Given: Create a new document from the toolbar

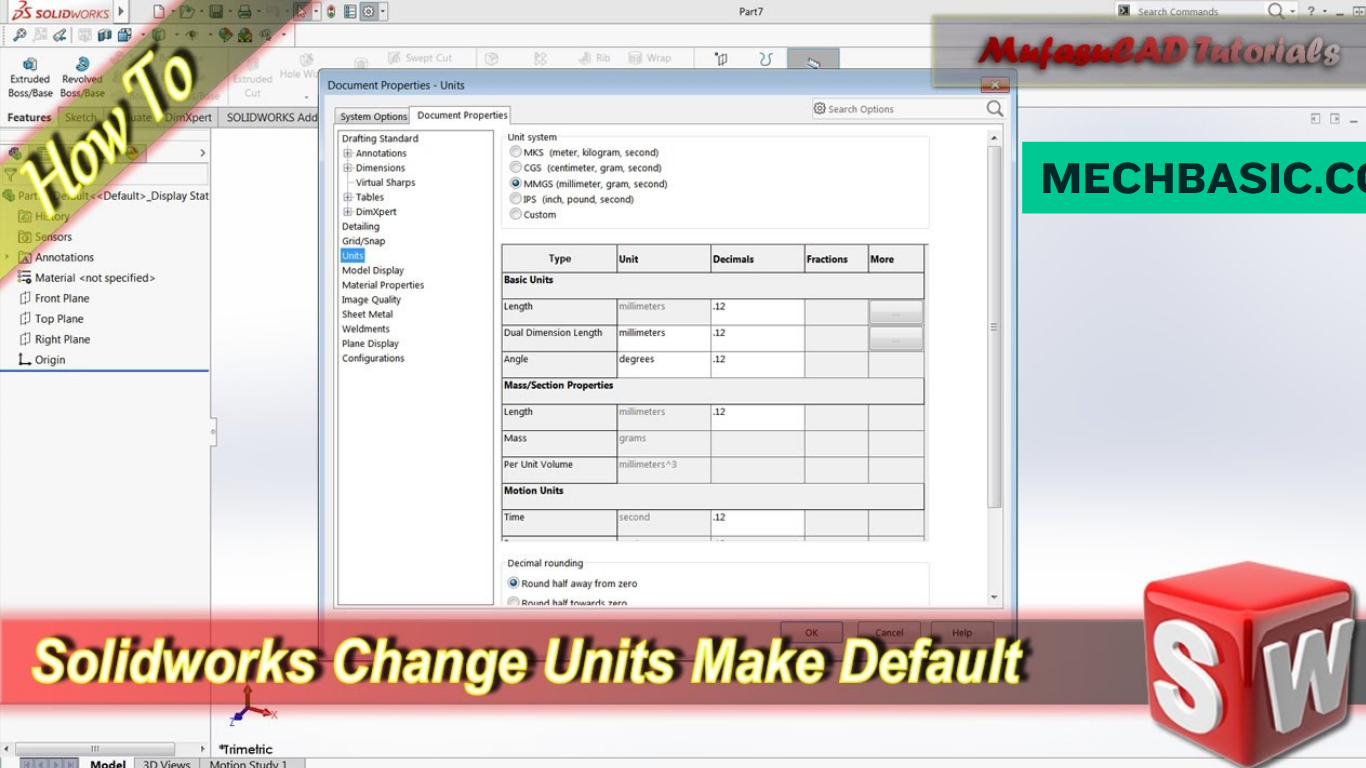Looking at the screenshot, I should (158, 12).
